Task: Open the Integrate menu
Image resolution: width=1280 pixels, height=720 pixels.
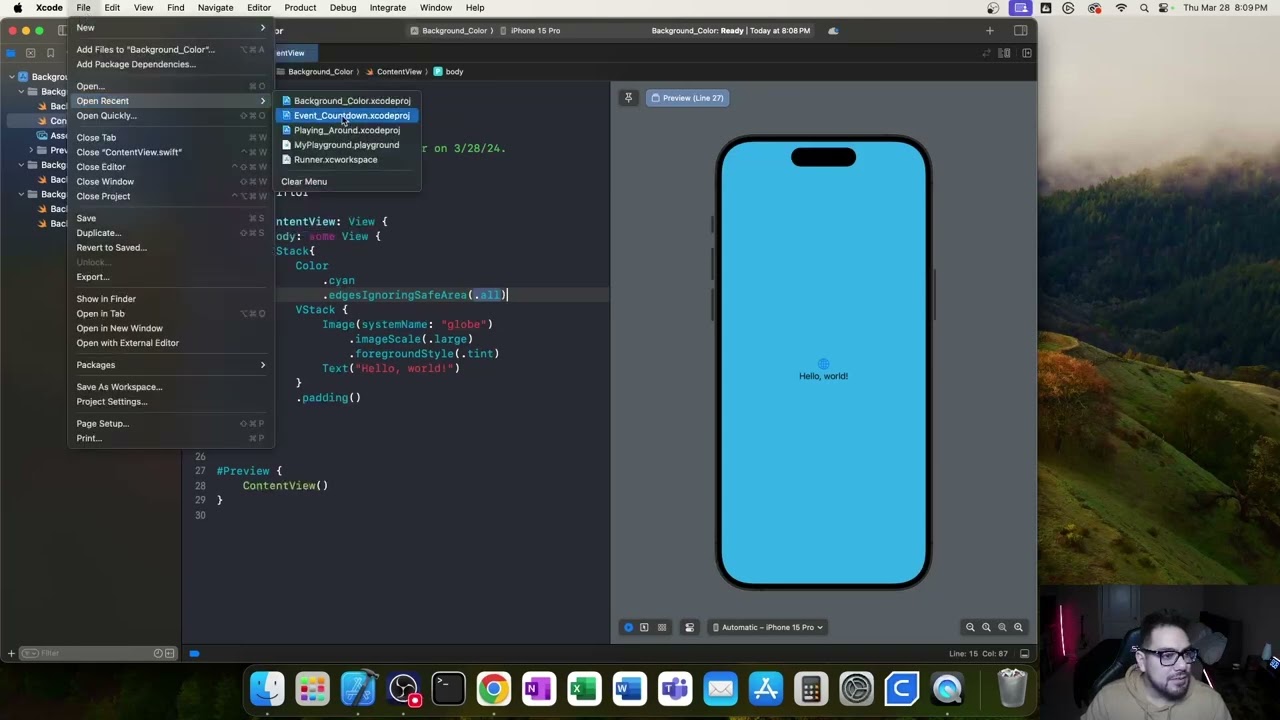Action: click(388, 8)
